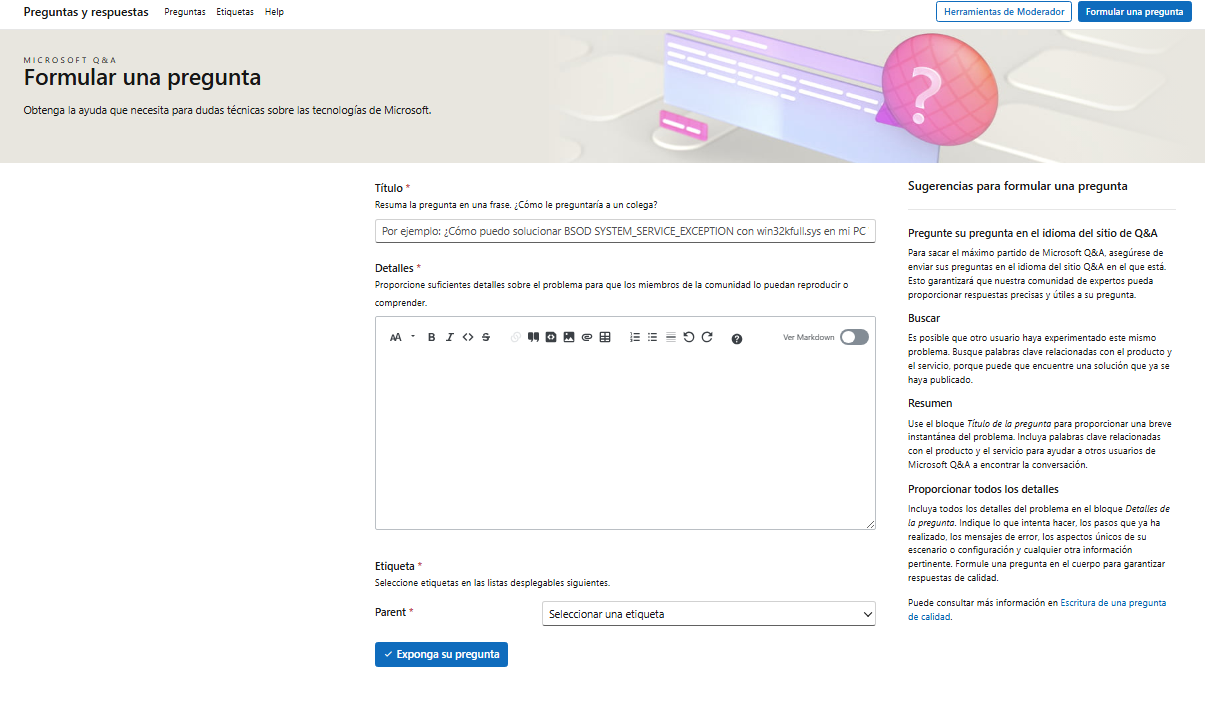This screenshot has height=706, width=1205.
Task: Expand the heading size dropdown arrow
Action: tap(413, 337)
